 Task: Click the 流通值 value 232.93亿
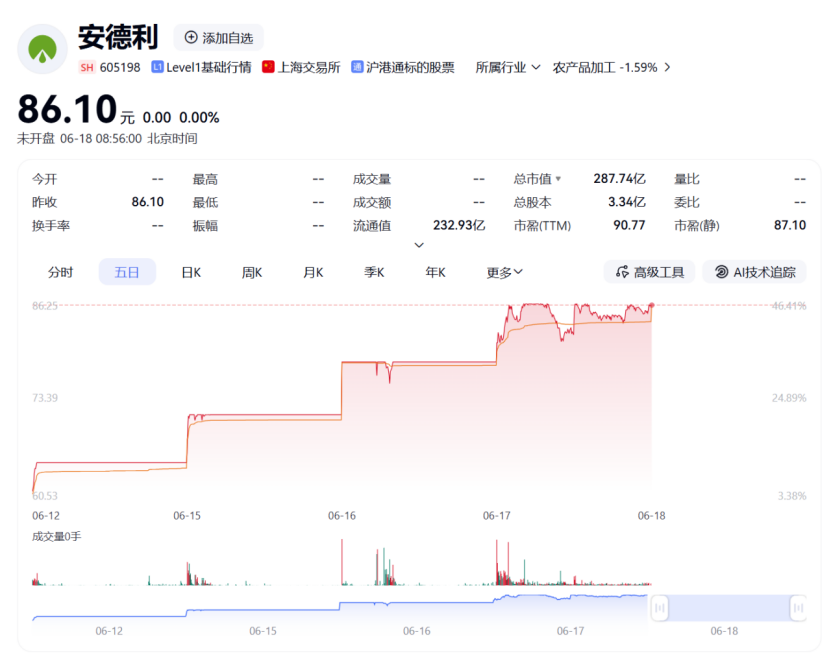(459, 225)
